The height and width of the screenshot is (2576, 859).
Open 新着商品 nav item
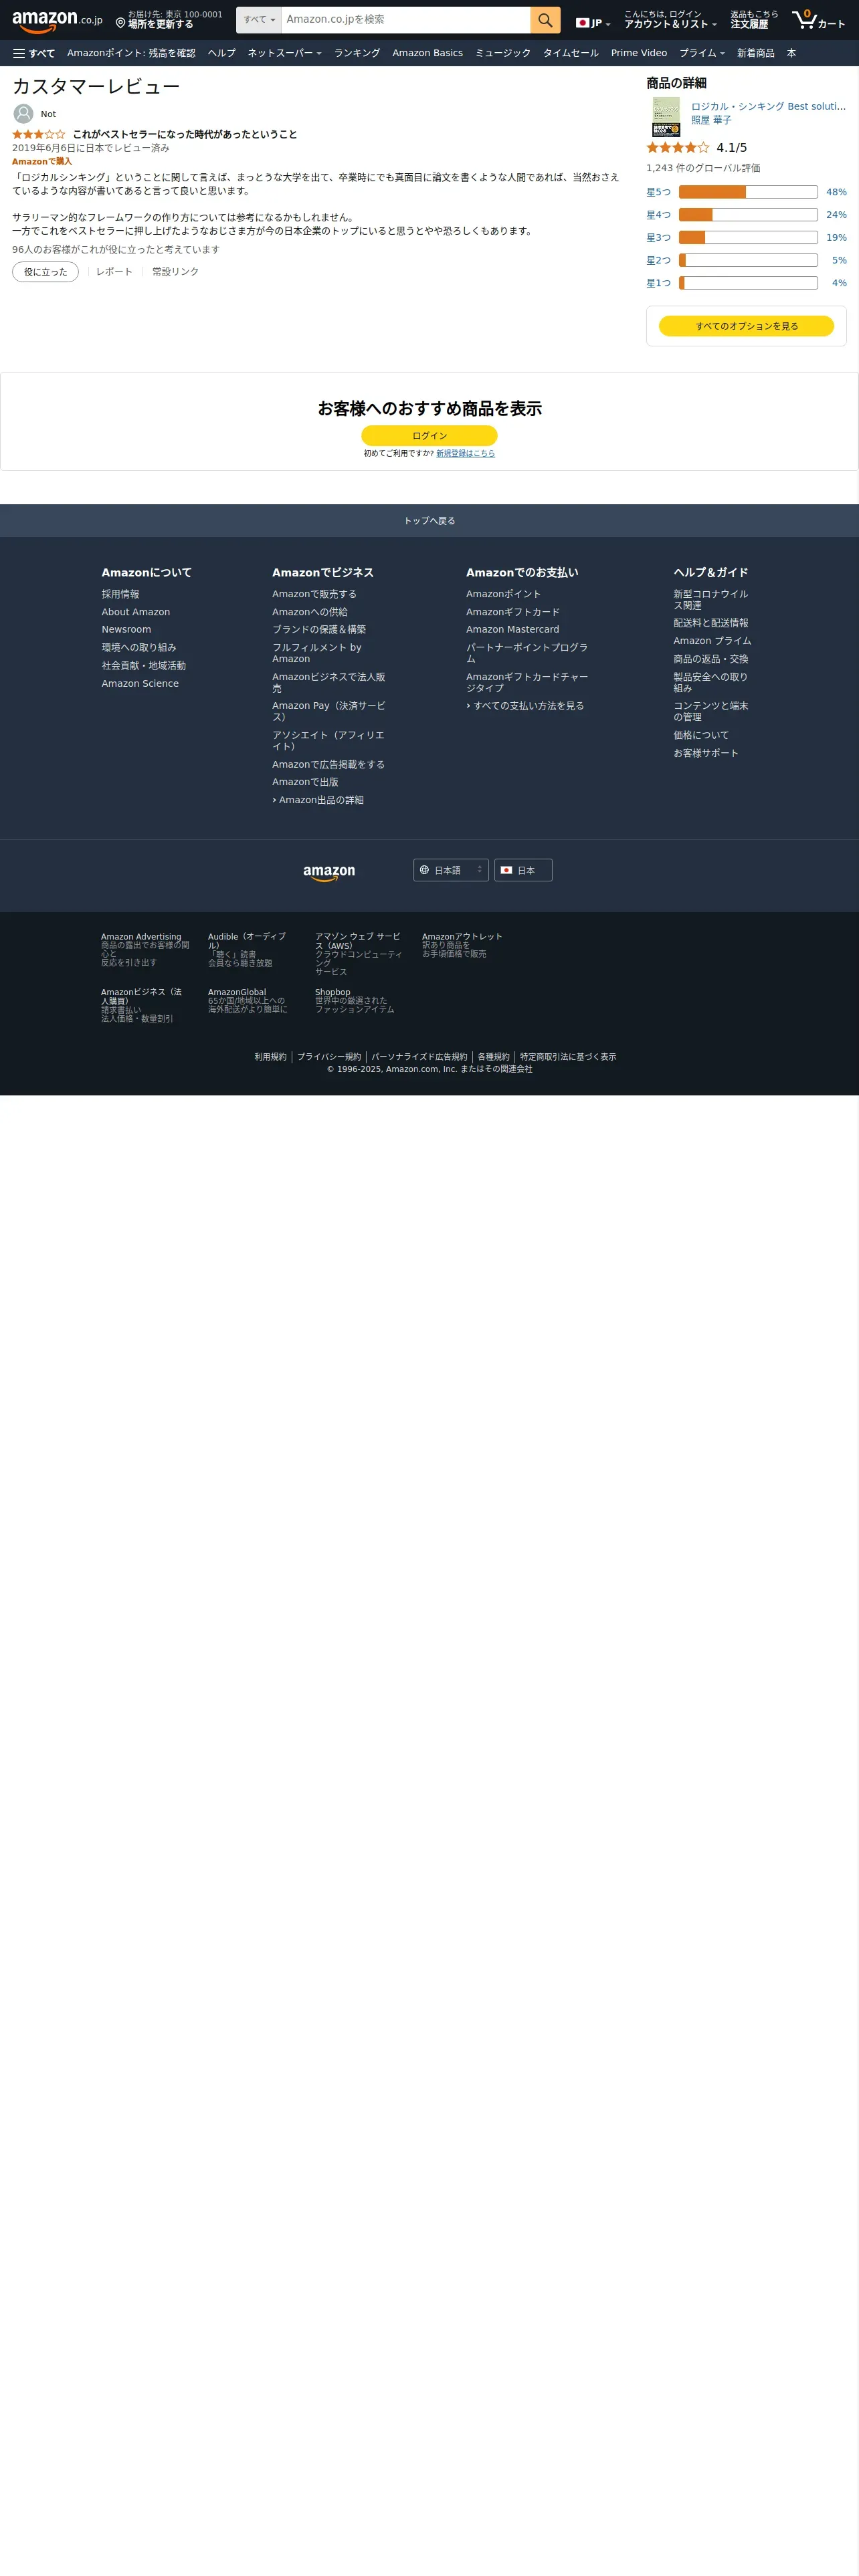click(x=756, y=53)
